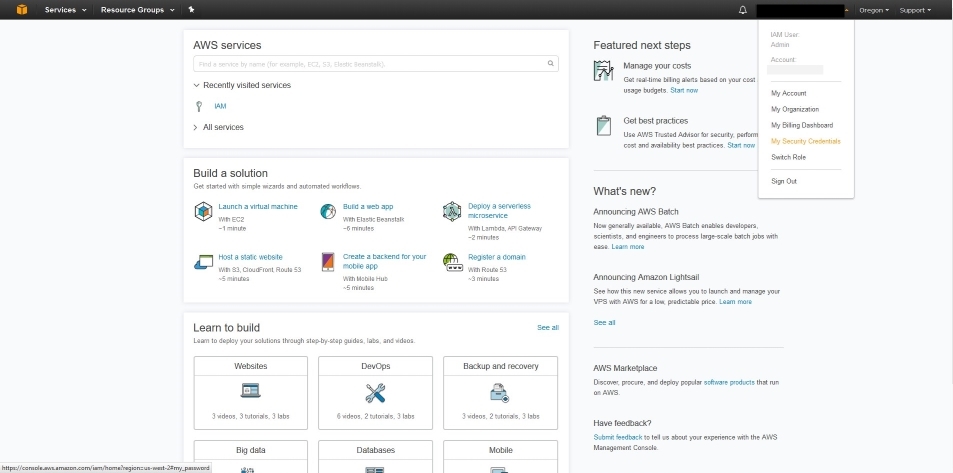Click Sign Out in account menu
Viewport: 953px width, 473px height.
coord(783,181)
